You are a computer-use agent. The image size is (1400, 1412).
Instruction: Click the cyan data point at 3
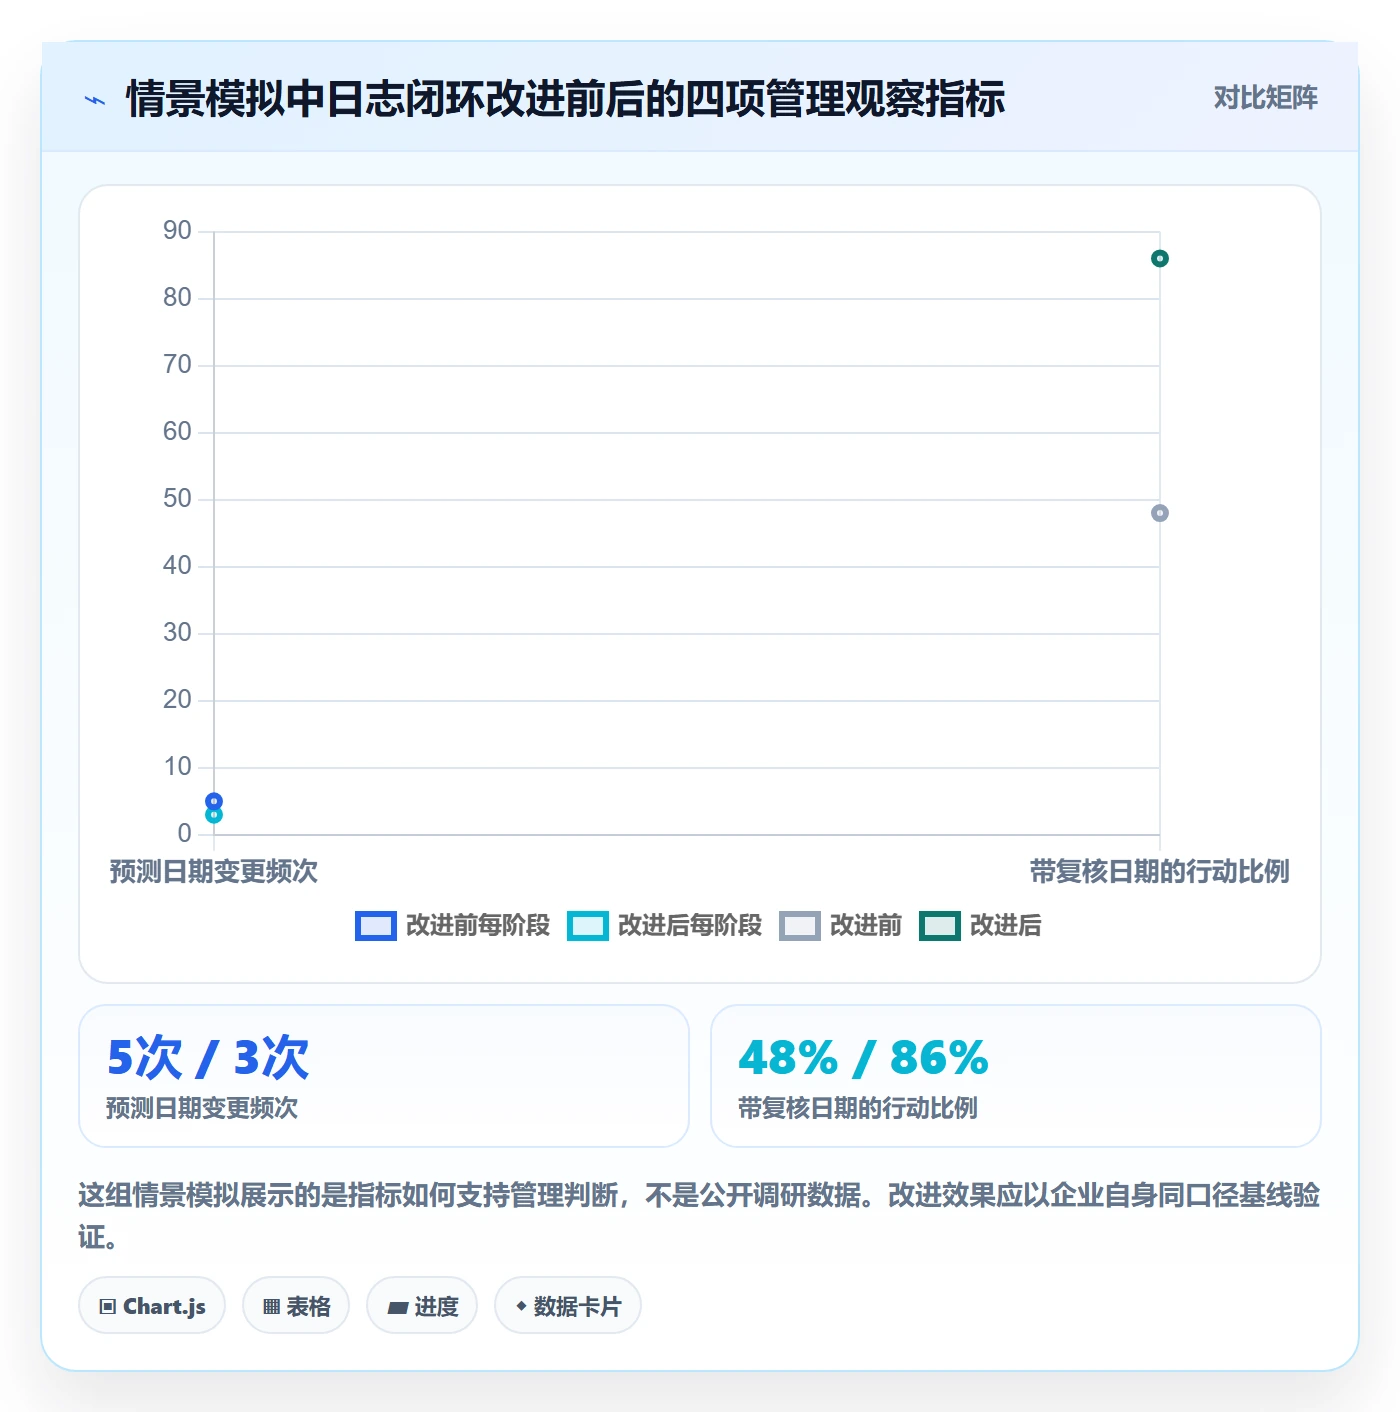point(214,815)
